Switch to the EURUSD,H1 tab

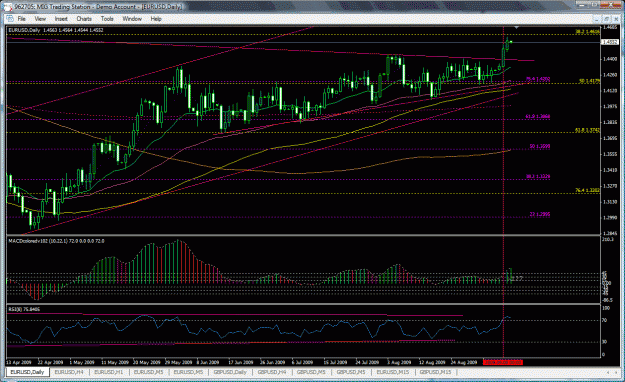pos(109,372)
